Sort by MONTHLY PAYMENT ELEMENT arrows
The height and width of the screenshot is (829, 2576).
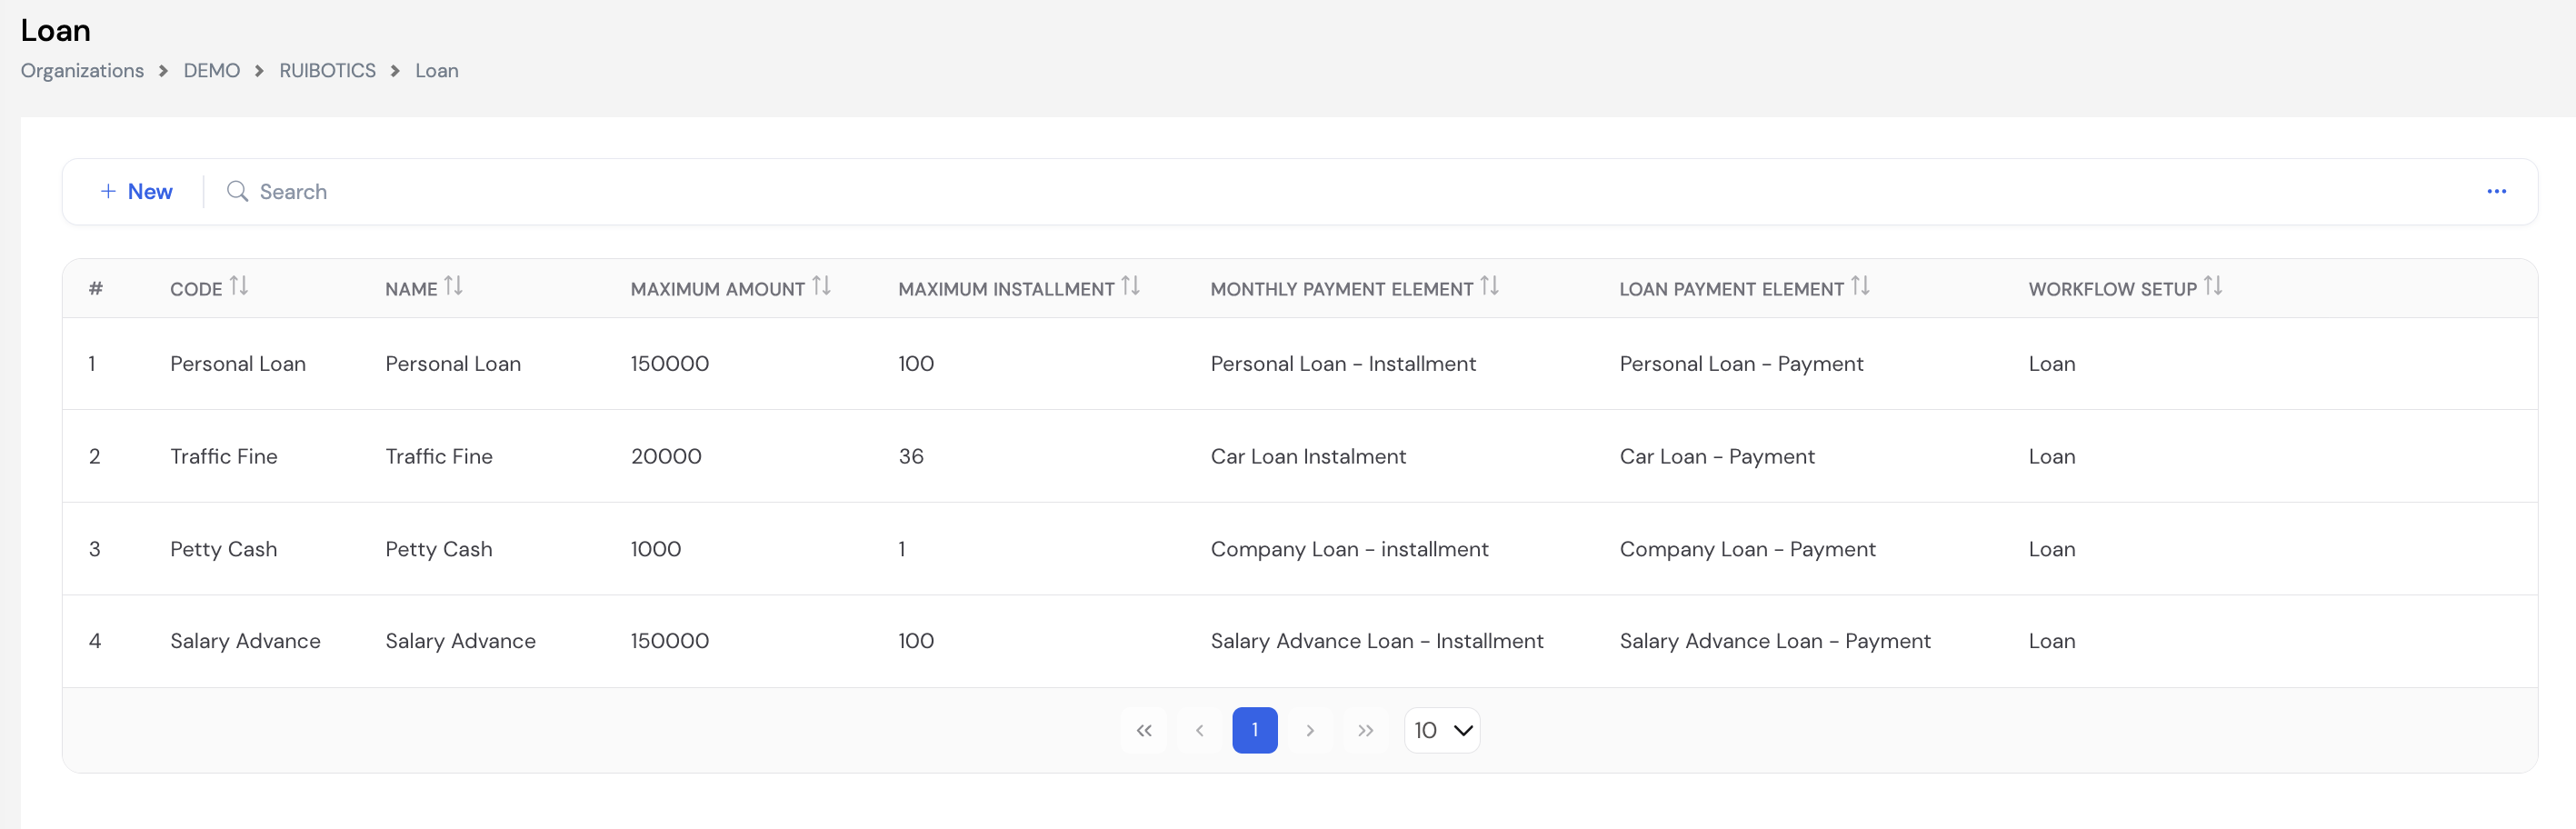click(x=1490, y=287)
